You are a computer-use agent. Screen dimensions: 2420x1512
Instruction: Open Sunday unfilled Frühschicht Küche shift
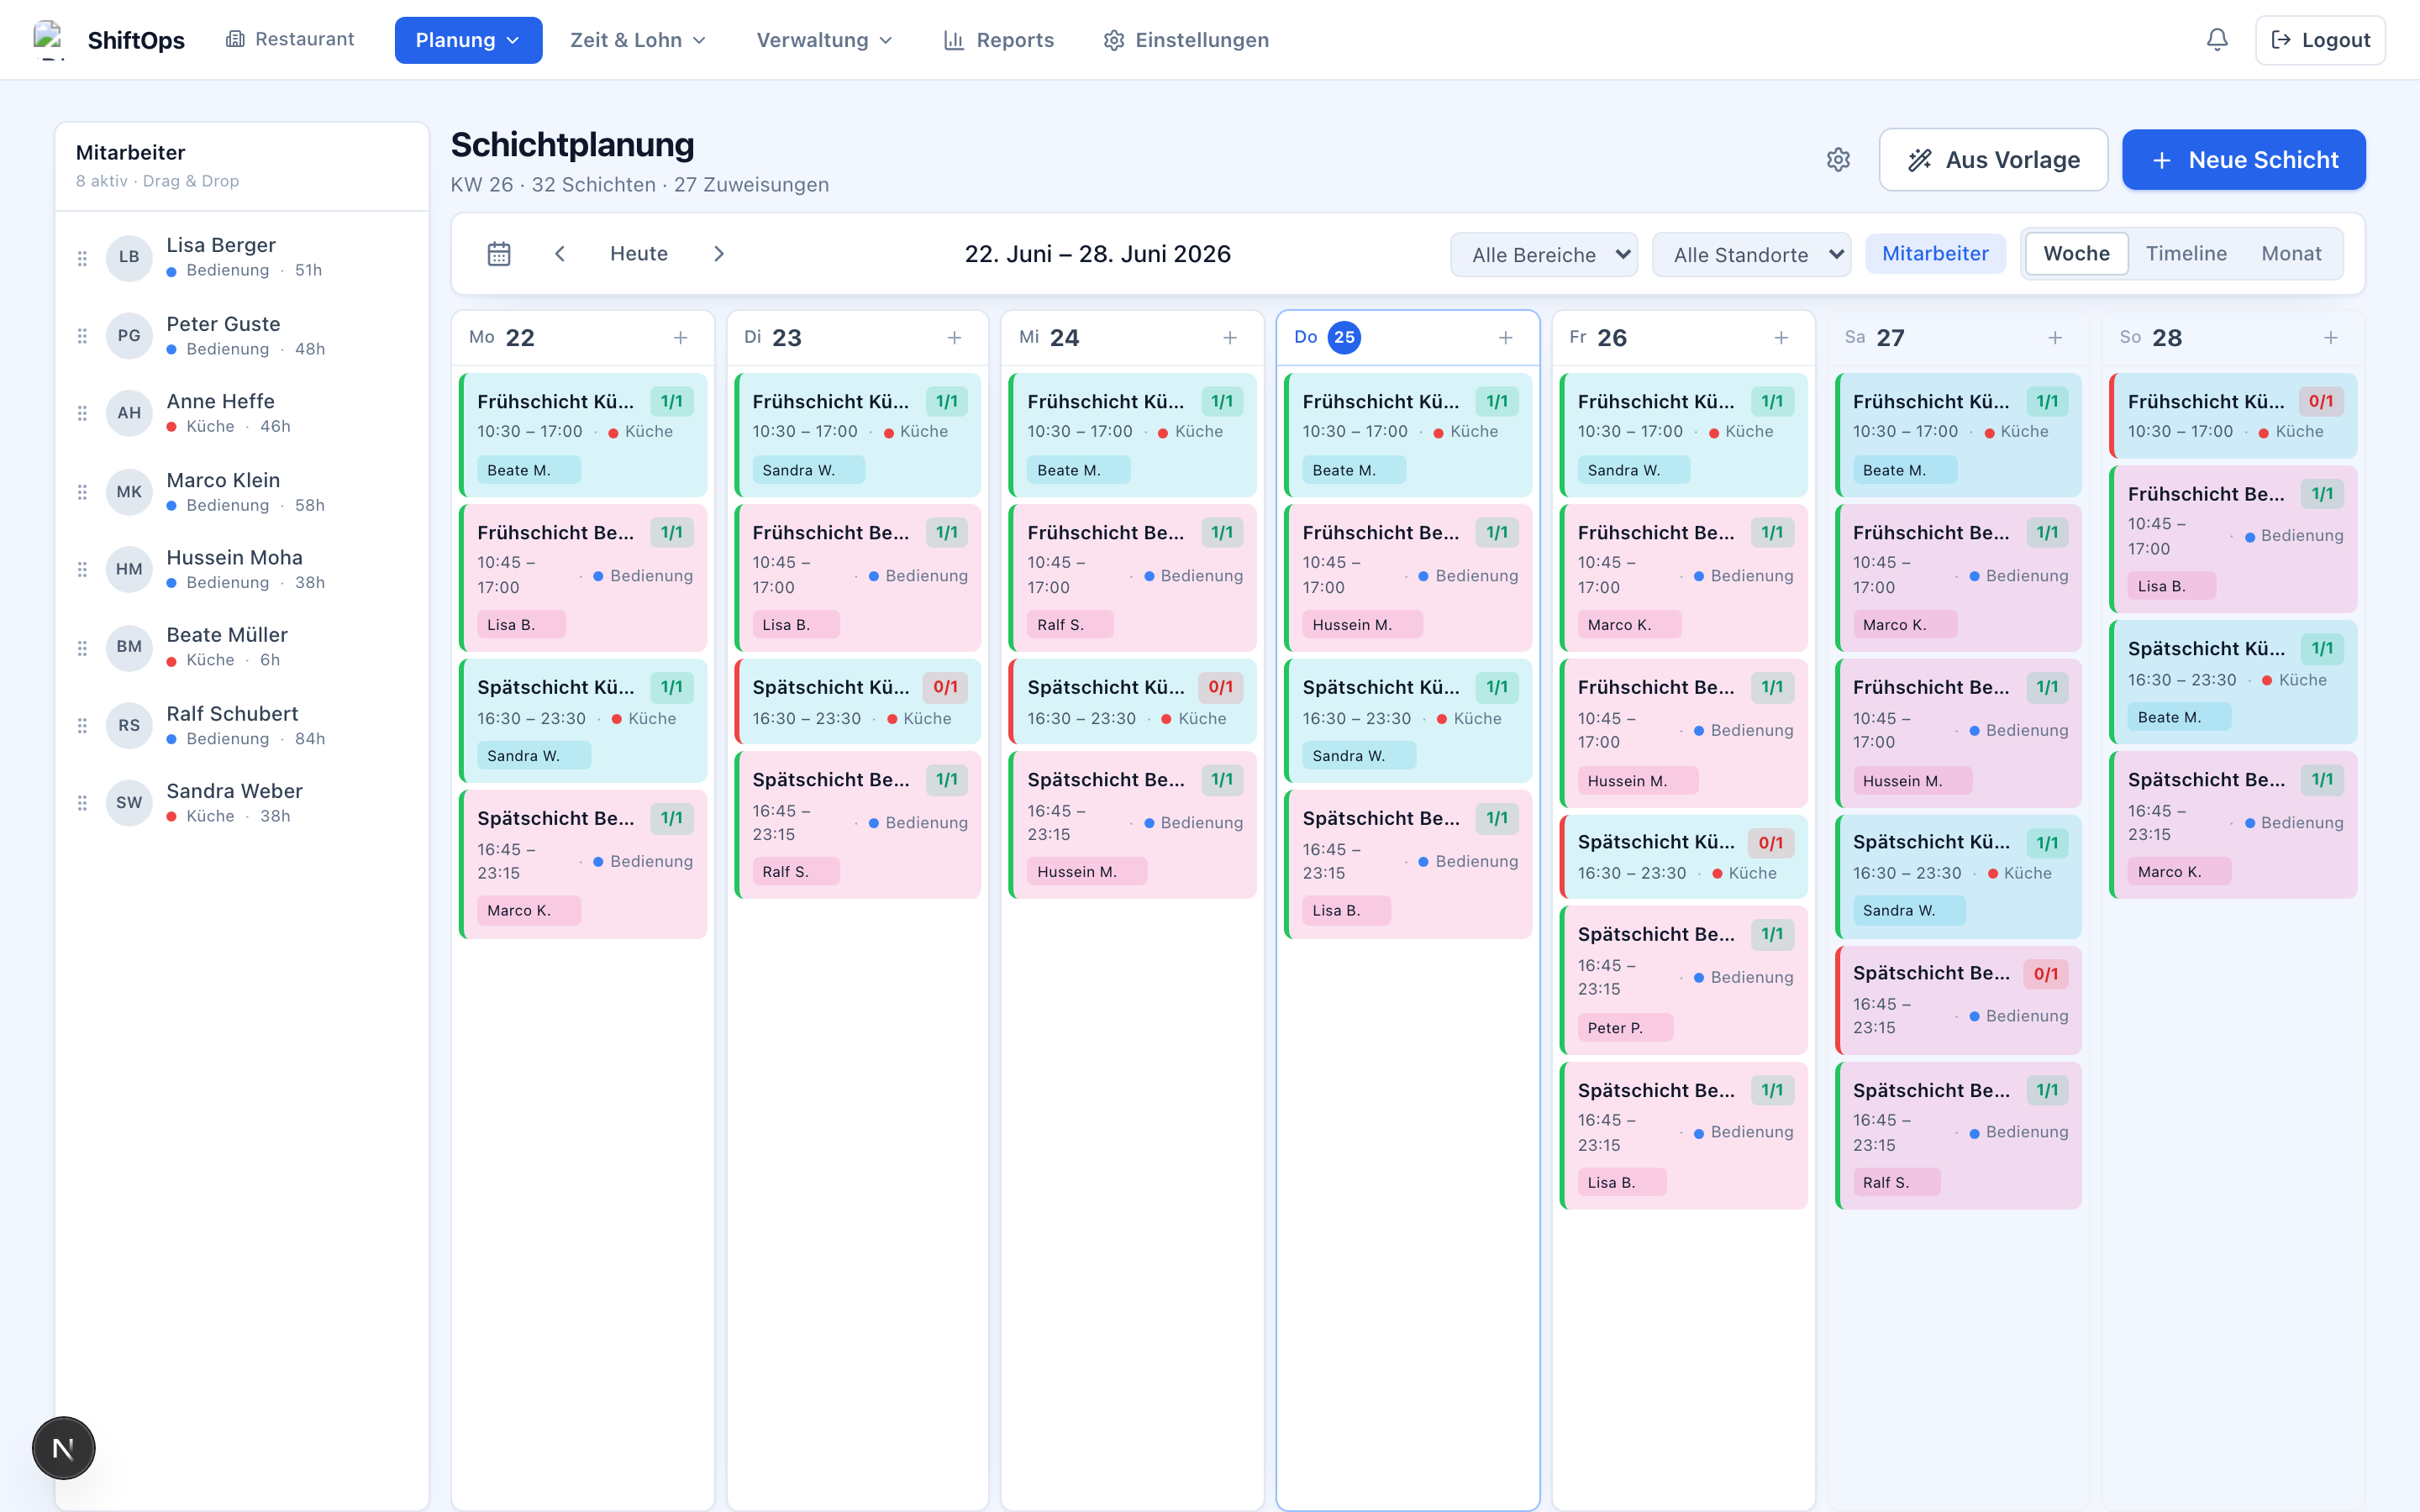click(2233, 415)
